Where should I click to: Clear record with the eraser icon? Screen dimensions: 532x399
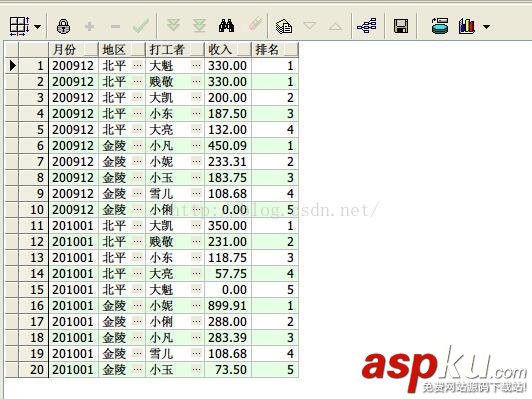(255, 24)
